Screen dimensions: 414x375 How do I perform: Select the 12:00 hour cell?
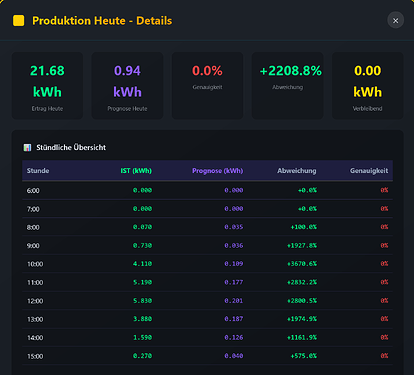[x=35, y=301]
